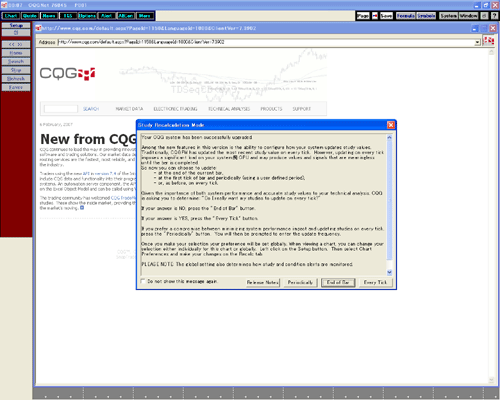This screenshot has width=500, height=400.
Task: Minimize the browser child window
Action: tap(475, 29)
